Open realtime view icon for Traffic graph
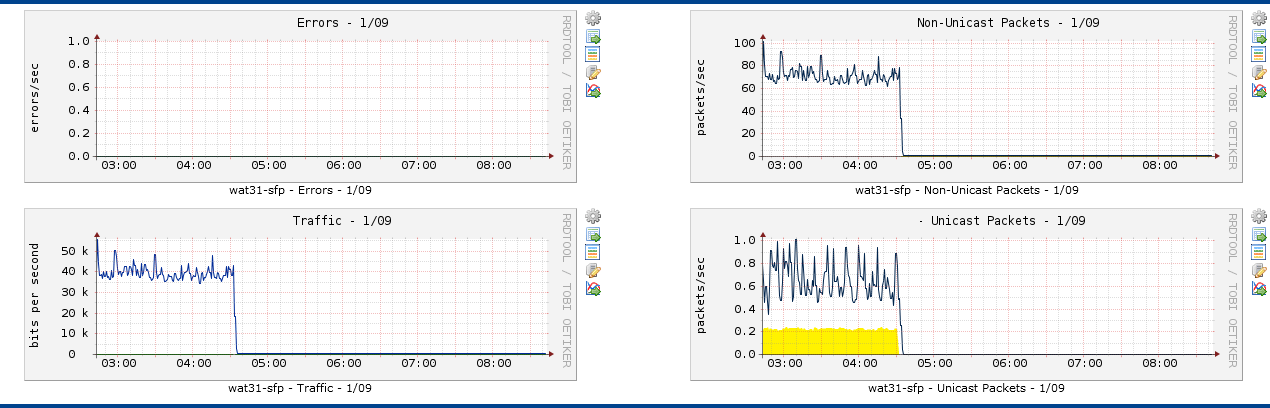This screenshot has width=1270, height=408. (x=593, y=288)
